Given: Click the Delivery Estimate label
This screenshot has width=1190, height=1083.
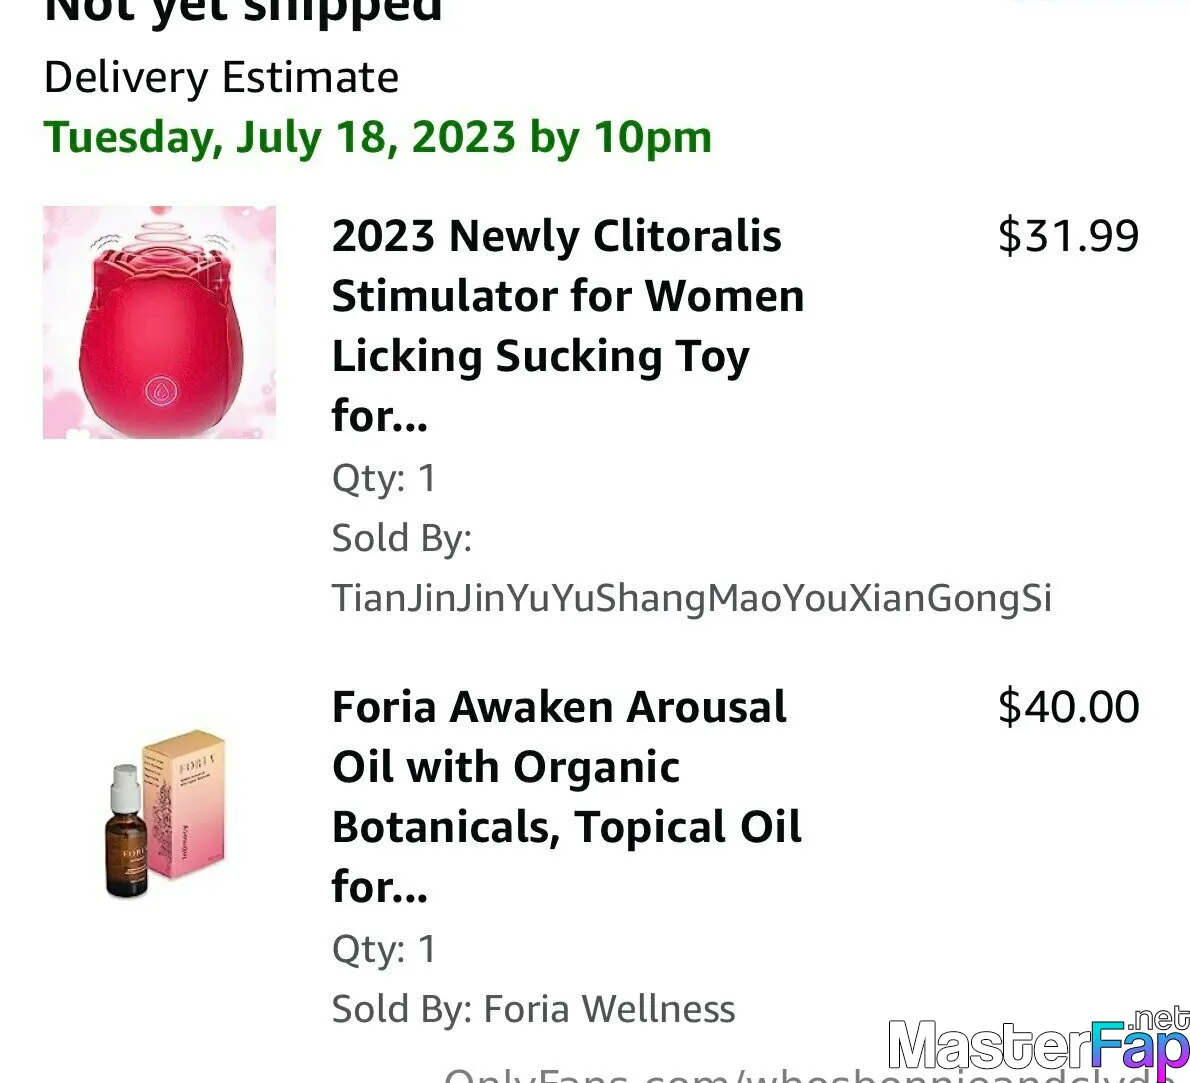Looking at the screenshot, I should pyautogui.click(x=221, y=77).
